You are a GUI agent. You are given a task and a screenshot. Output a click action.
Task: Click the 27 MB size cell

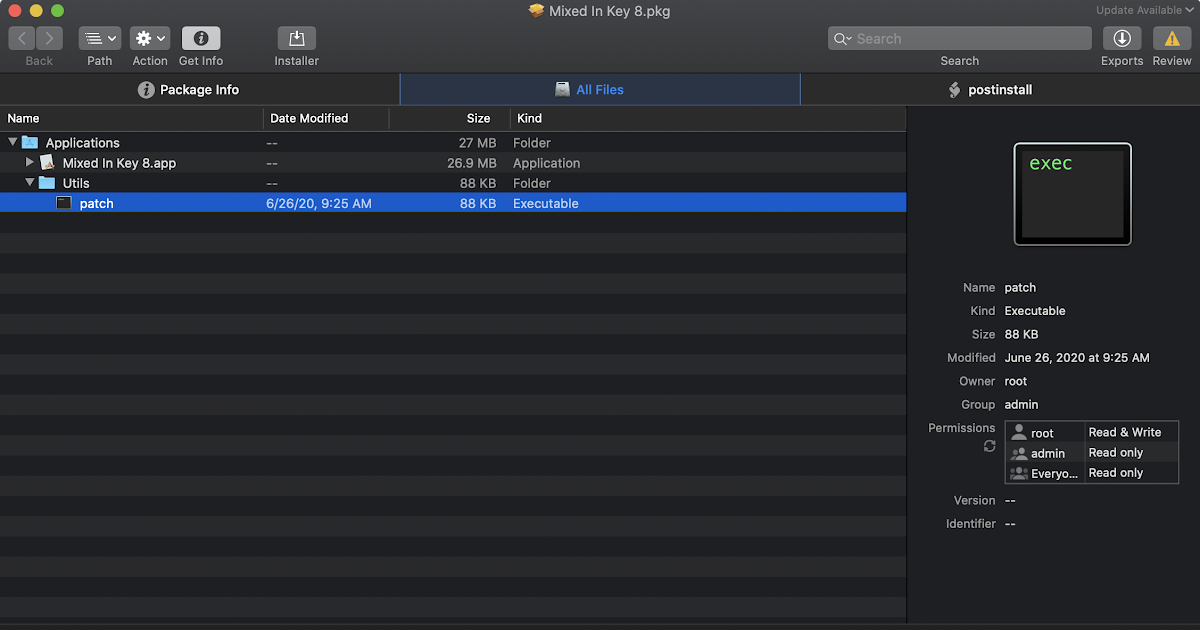478,143
